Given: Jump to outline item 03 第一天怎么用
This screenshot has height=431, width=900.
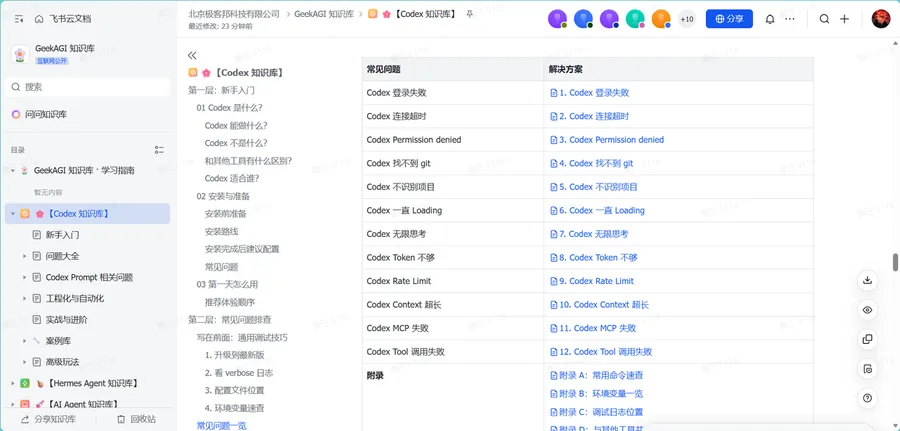Looking at the screenshot, I should 227,284.
